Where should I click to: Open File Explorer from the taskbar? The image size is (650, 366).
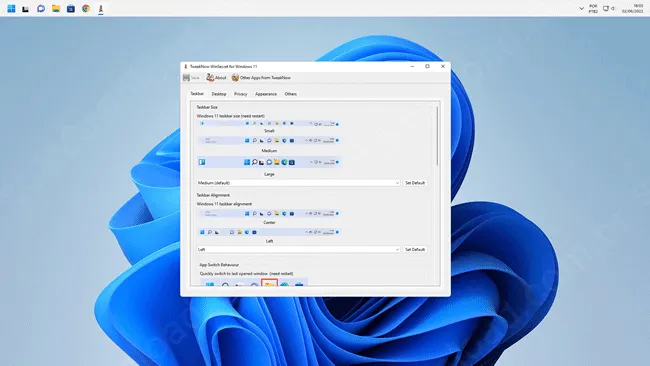click(56, 8)
